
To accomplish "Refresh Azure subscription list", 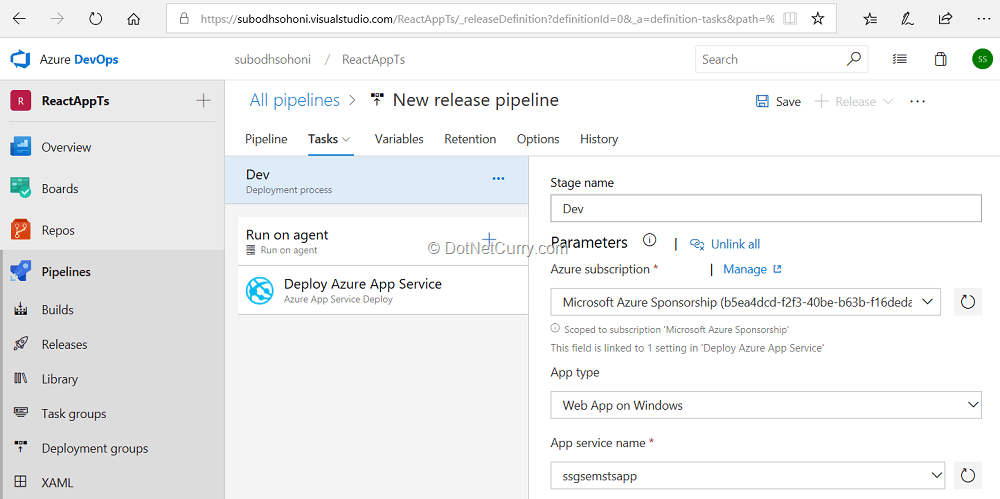I will click(967, 302).
